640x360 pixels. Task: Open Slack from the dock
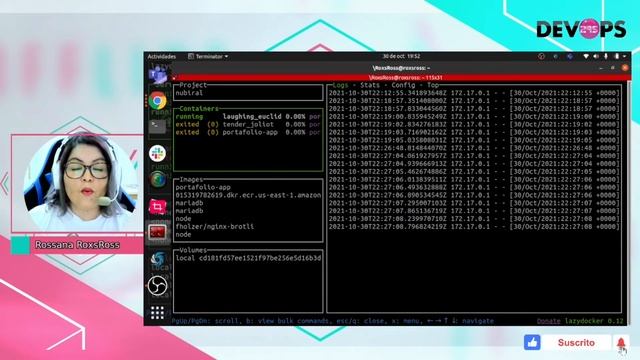pyautogui.click(x=158, y=153)
